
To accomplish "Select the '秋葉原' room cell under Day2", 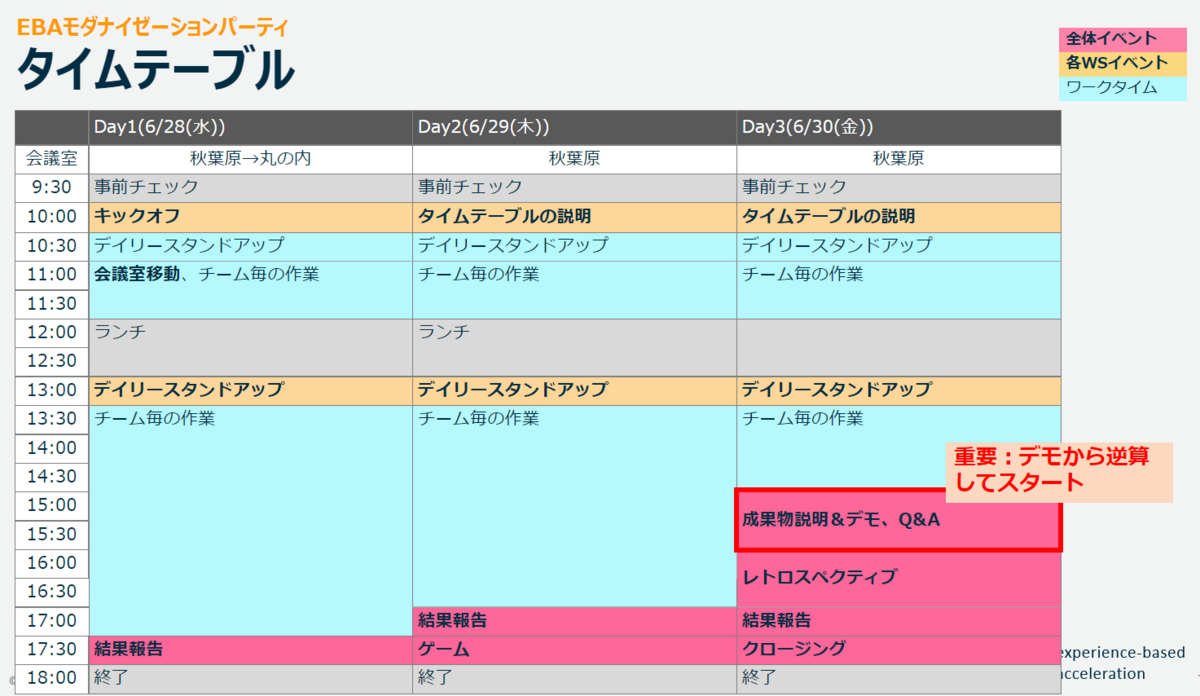I will pos(575,159).
